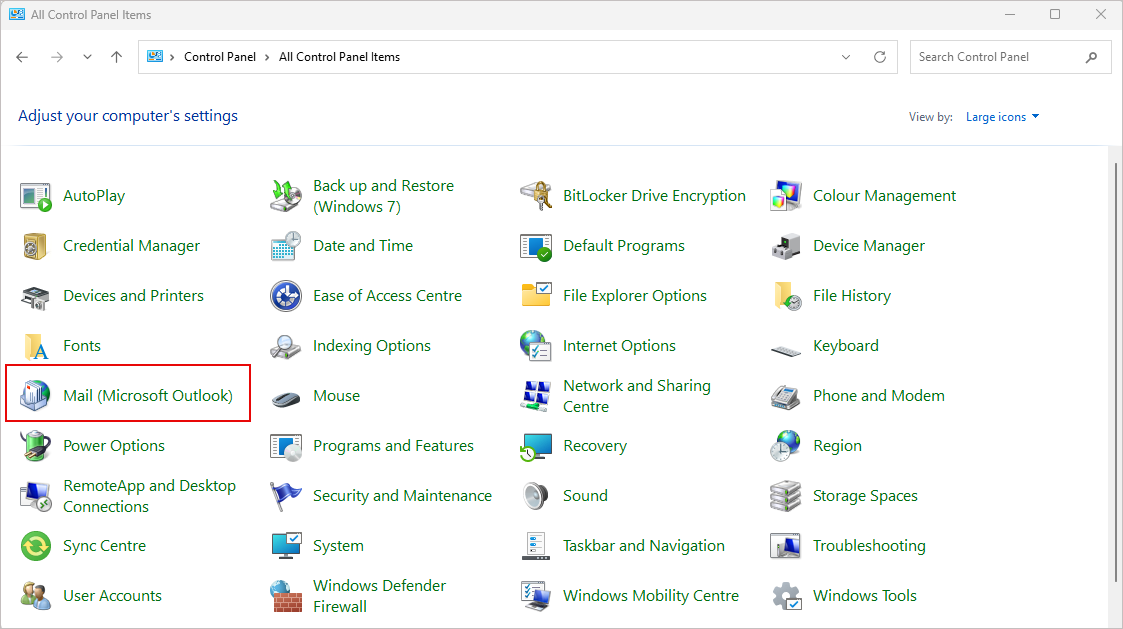Navigate back with the back arrow

point(22,57)
